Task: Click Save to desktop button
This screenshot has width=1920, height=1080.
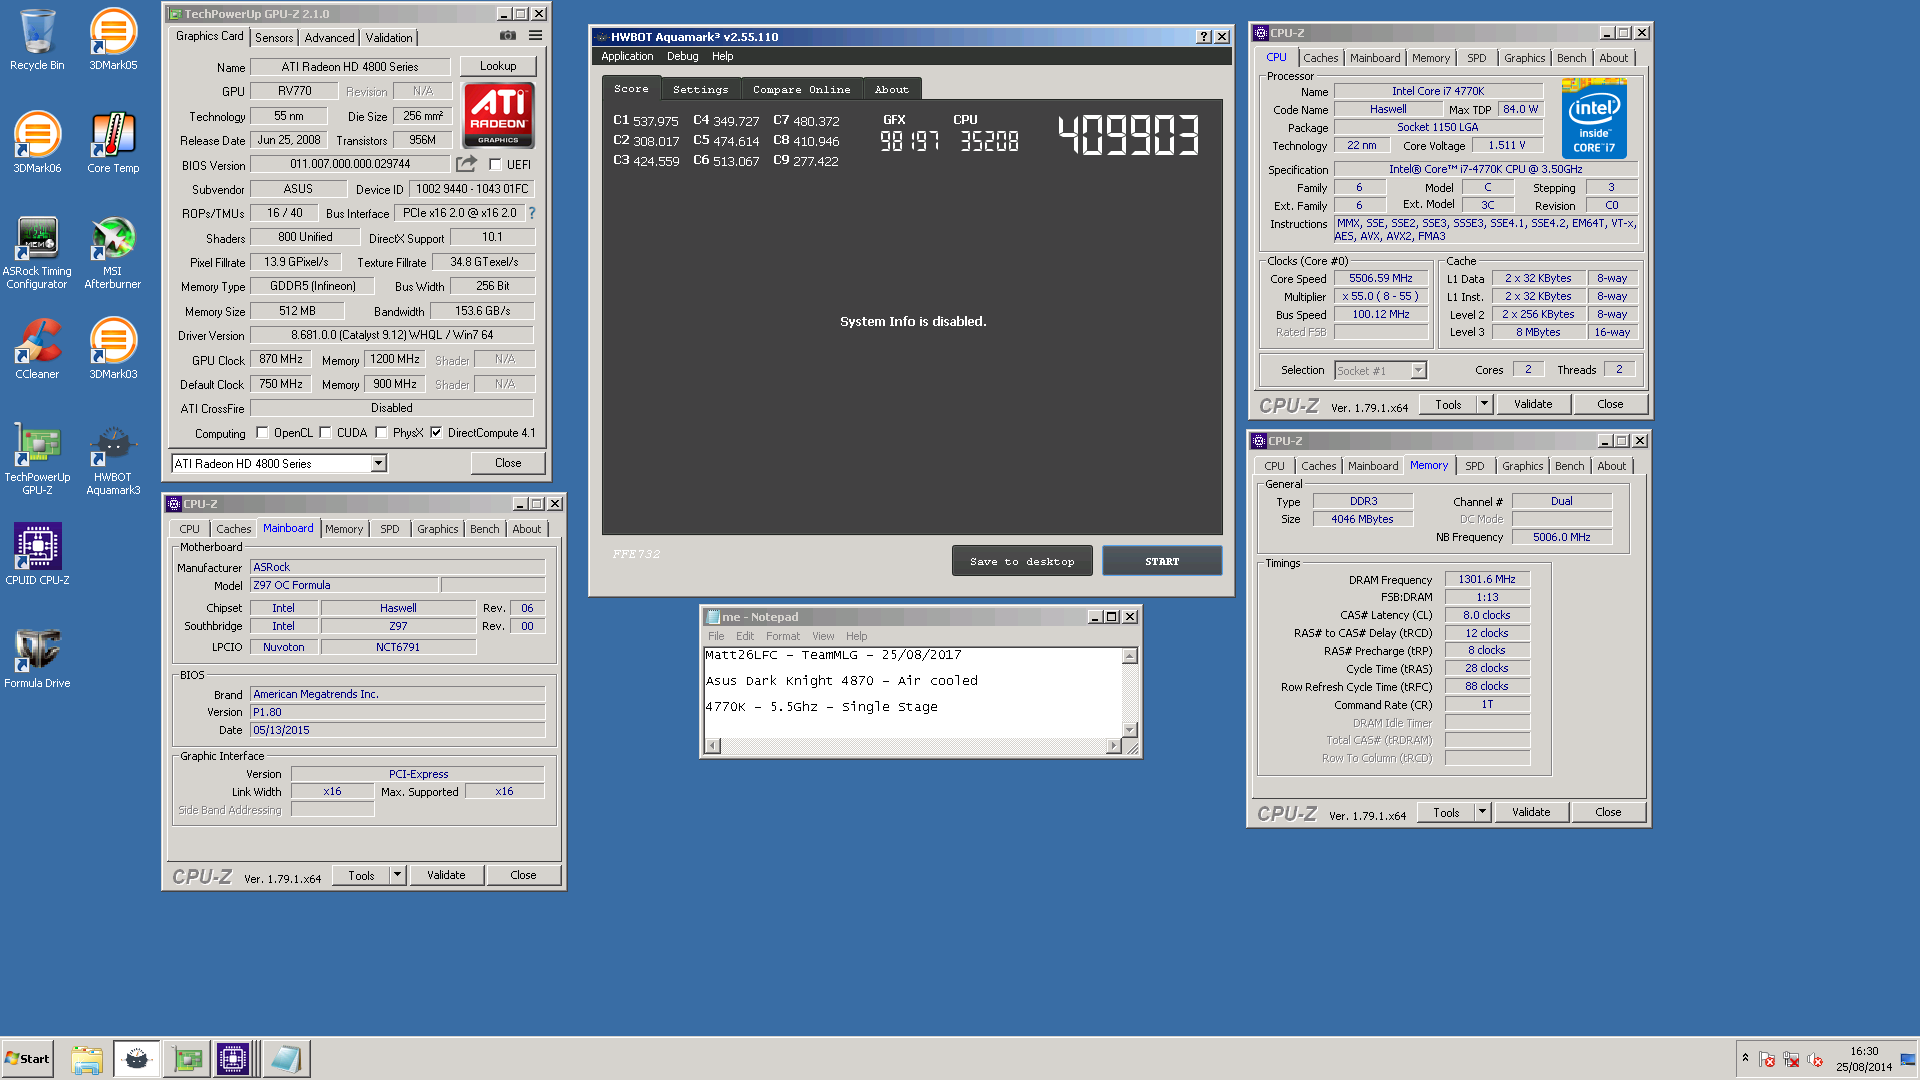Action: click(x=1022, y=561)
